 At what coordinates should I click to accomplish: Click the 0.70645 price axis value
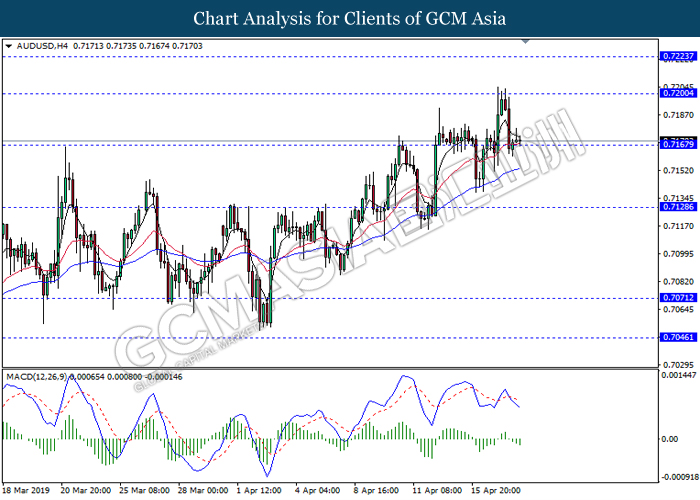[679, 309]
